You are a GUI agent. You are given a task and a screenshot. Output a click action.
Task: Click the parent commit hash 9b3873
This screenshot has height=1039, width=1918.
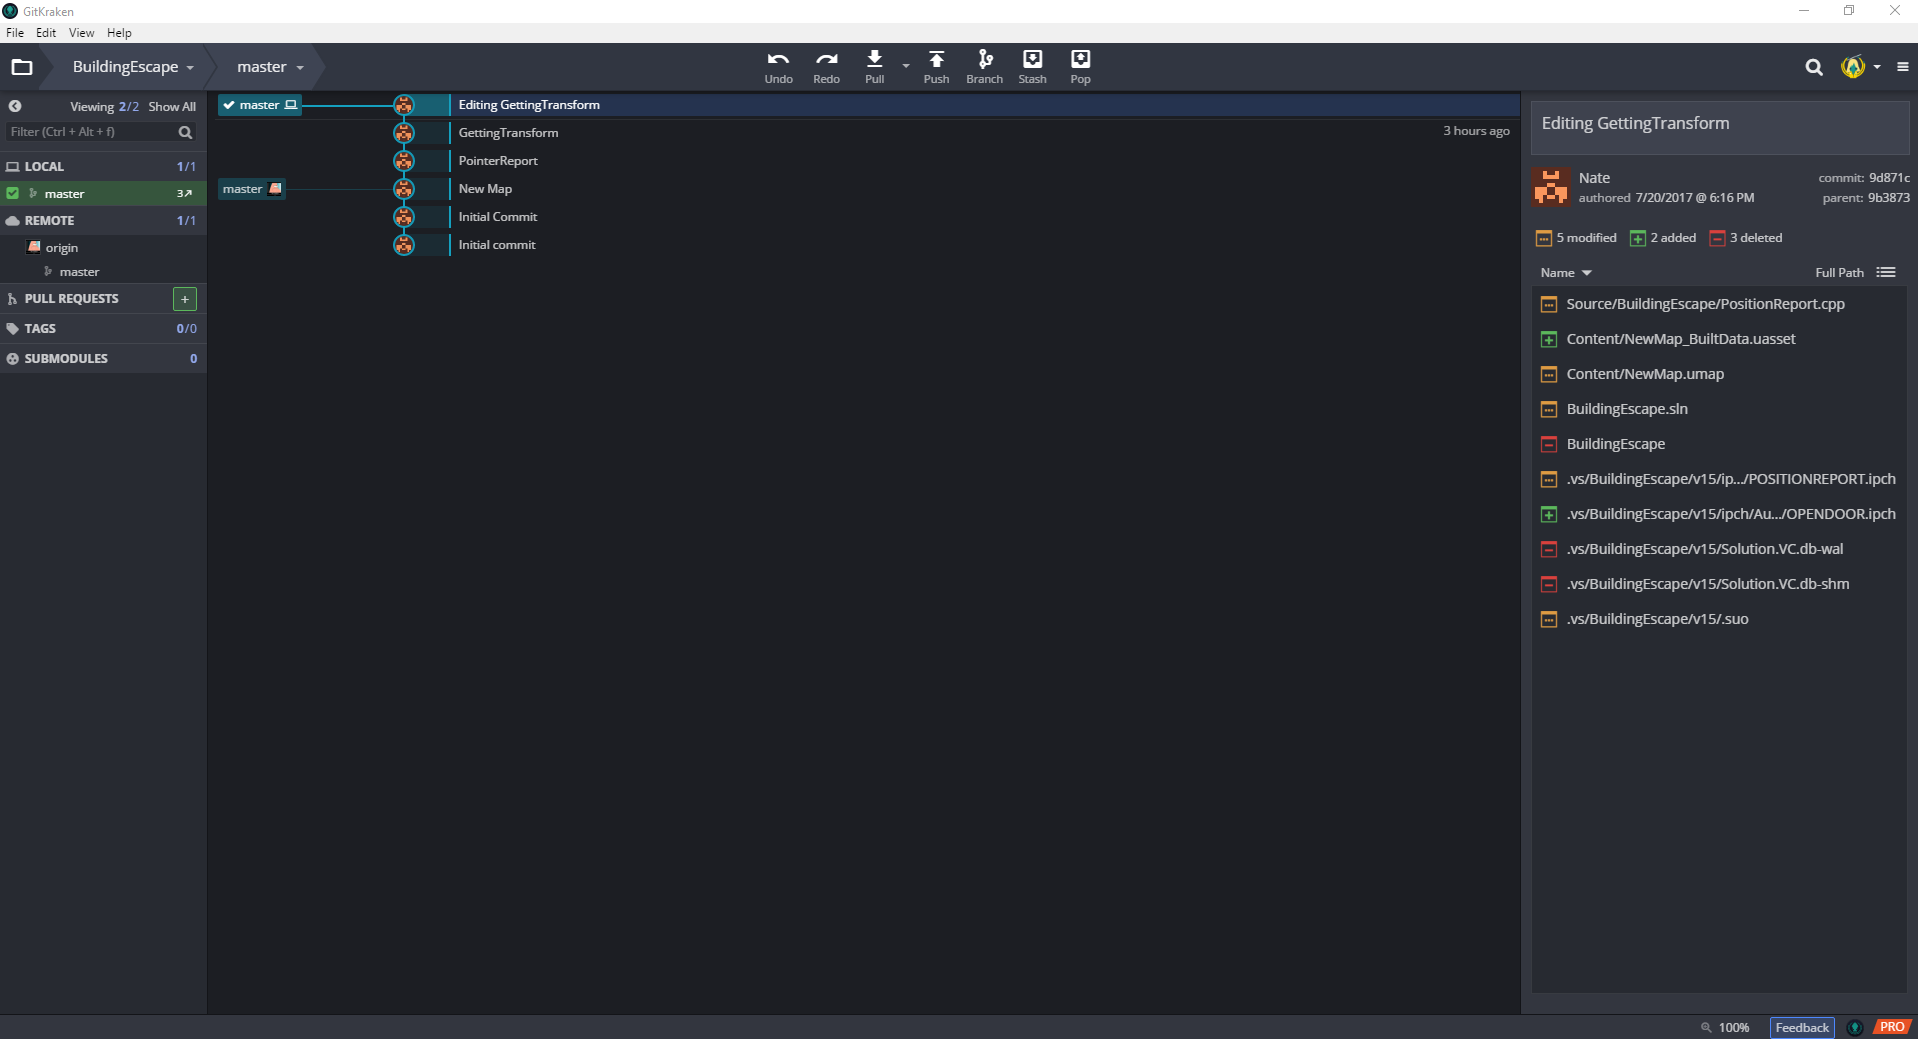click(x=1888, y=198)
